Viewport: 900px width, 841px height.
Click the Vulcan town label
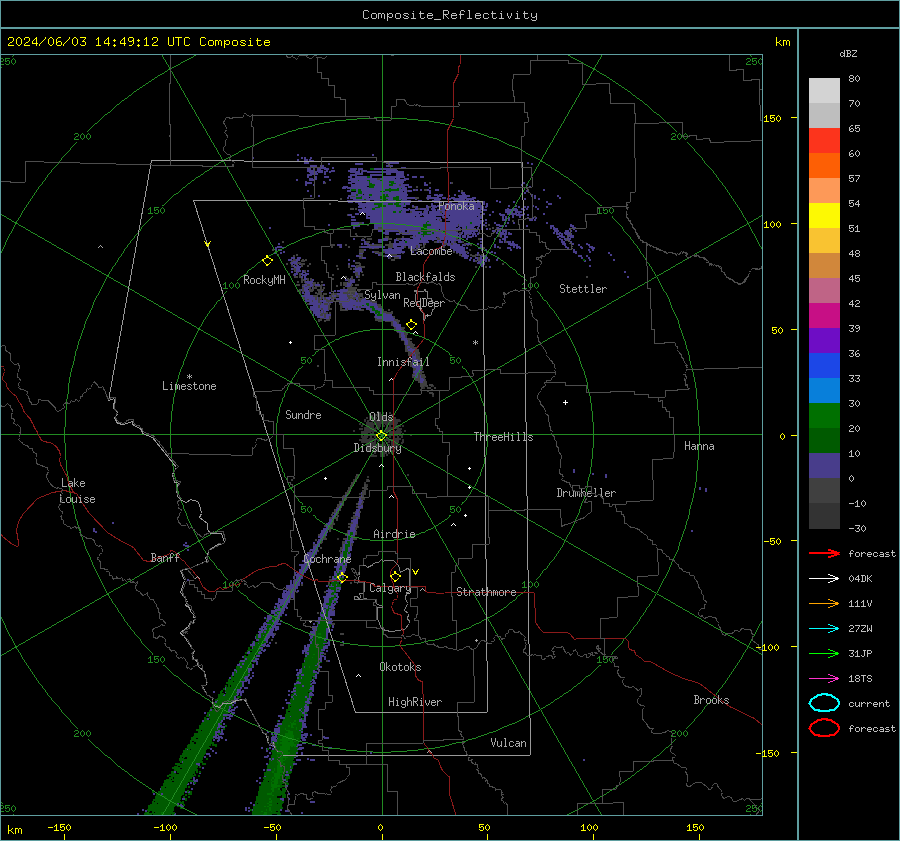pyautogui.click(x=508, y=743)
